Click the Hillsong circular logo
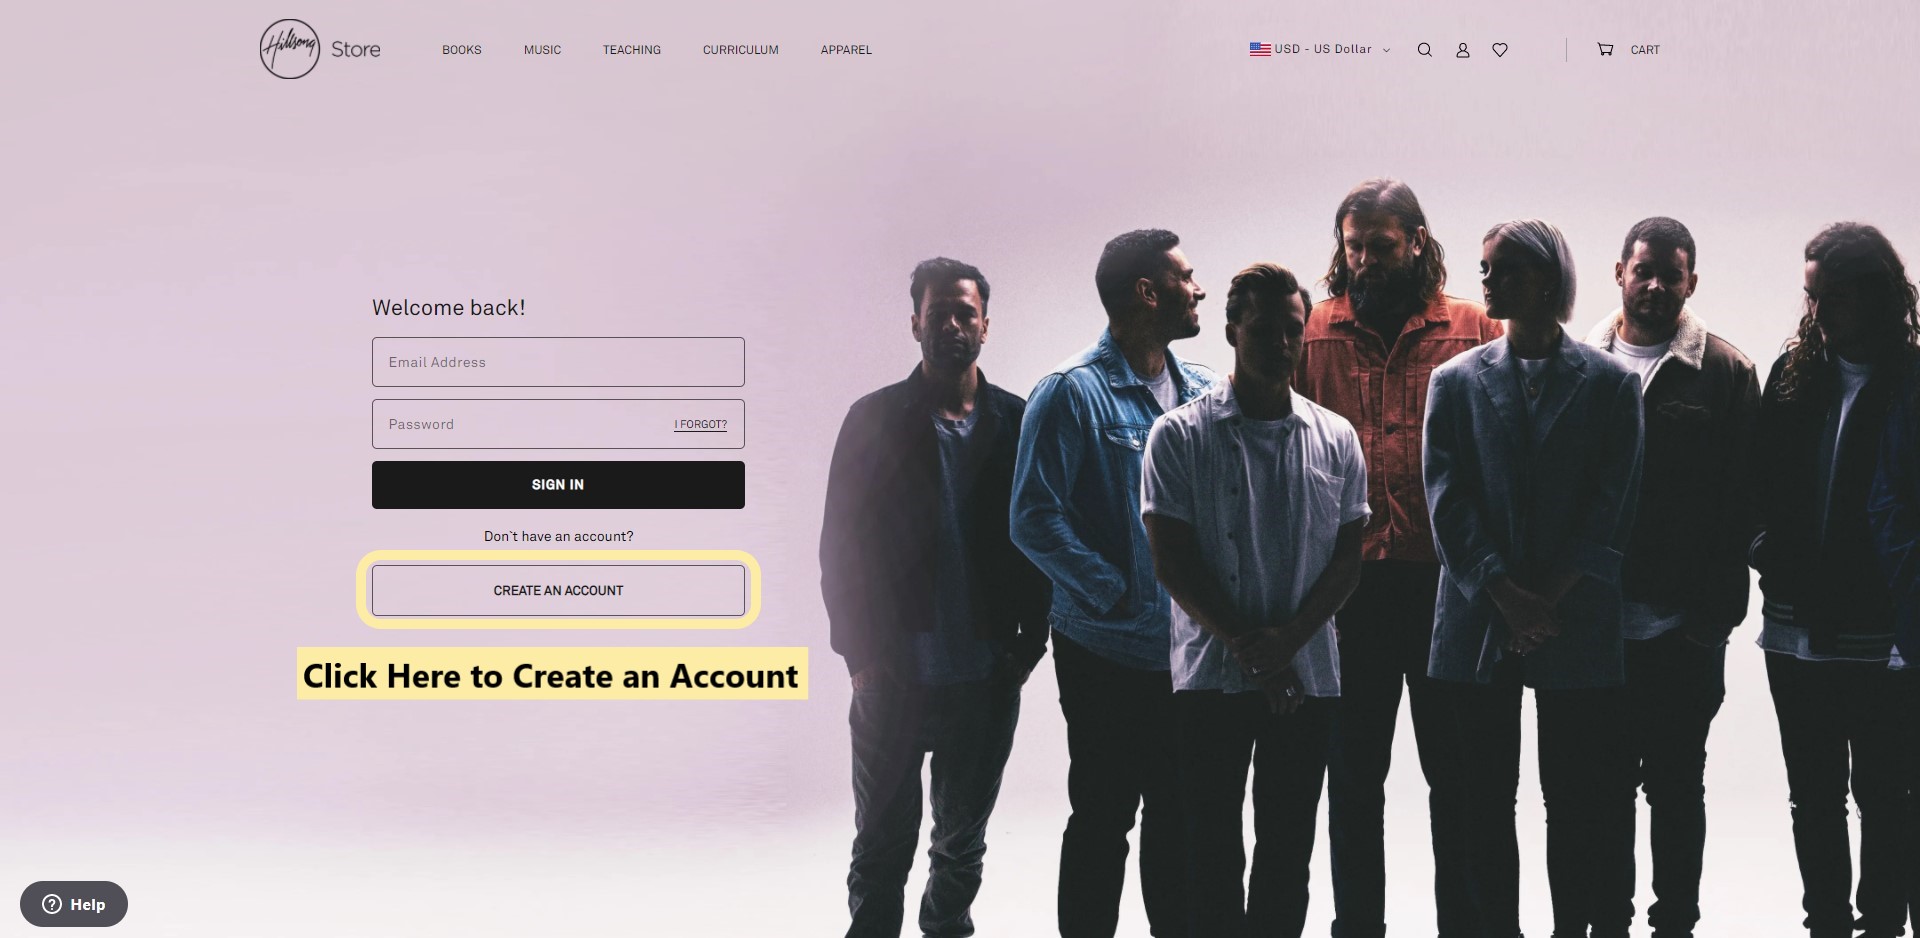Image resolution: width=1920 pixels, height=938 pixels. click(x=290, y=49)
